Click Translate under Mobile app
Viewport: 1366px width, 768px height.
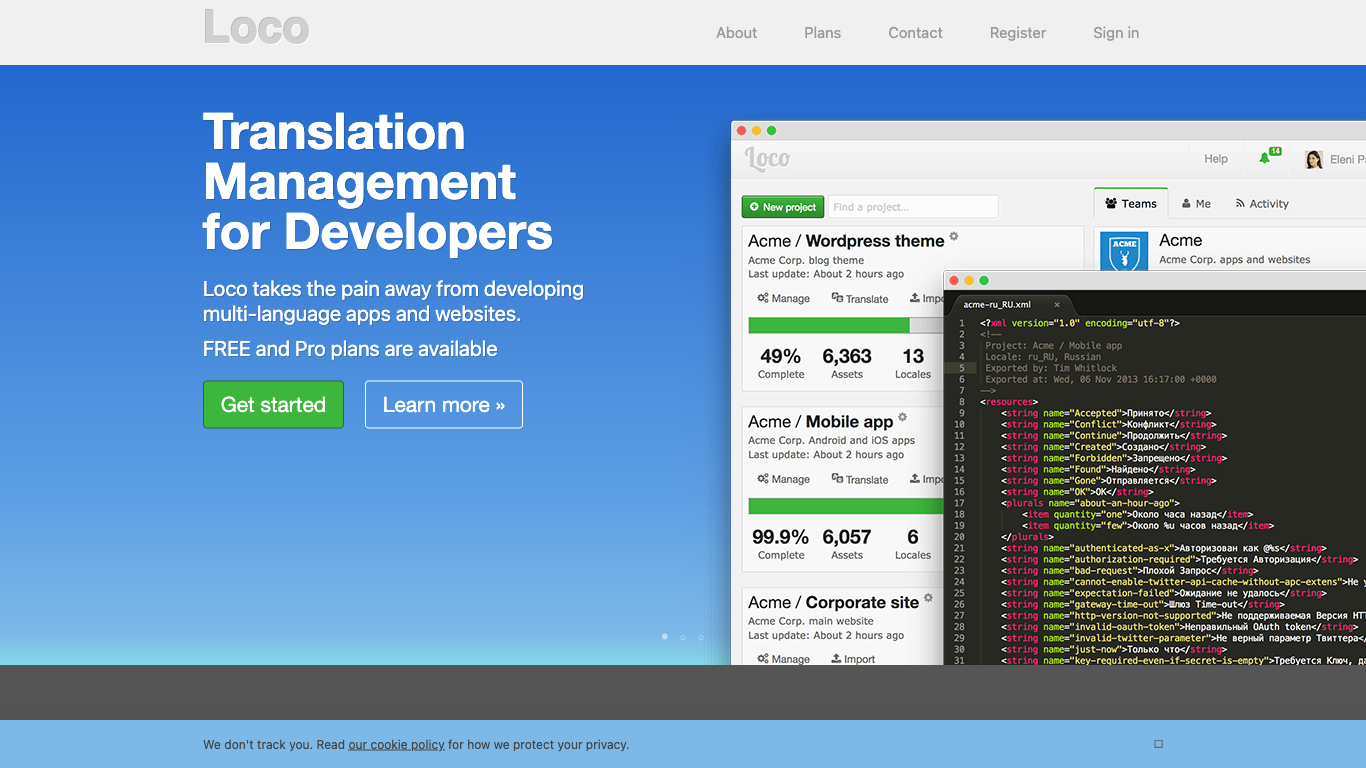point(860,479)
